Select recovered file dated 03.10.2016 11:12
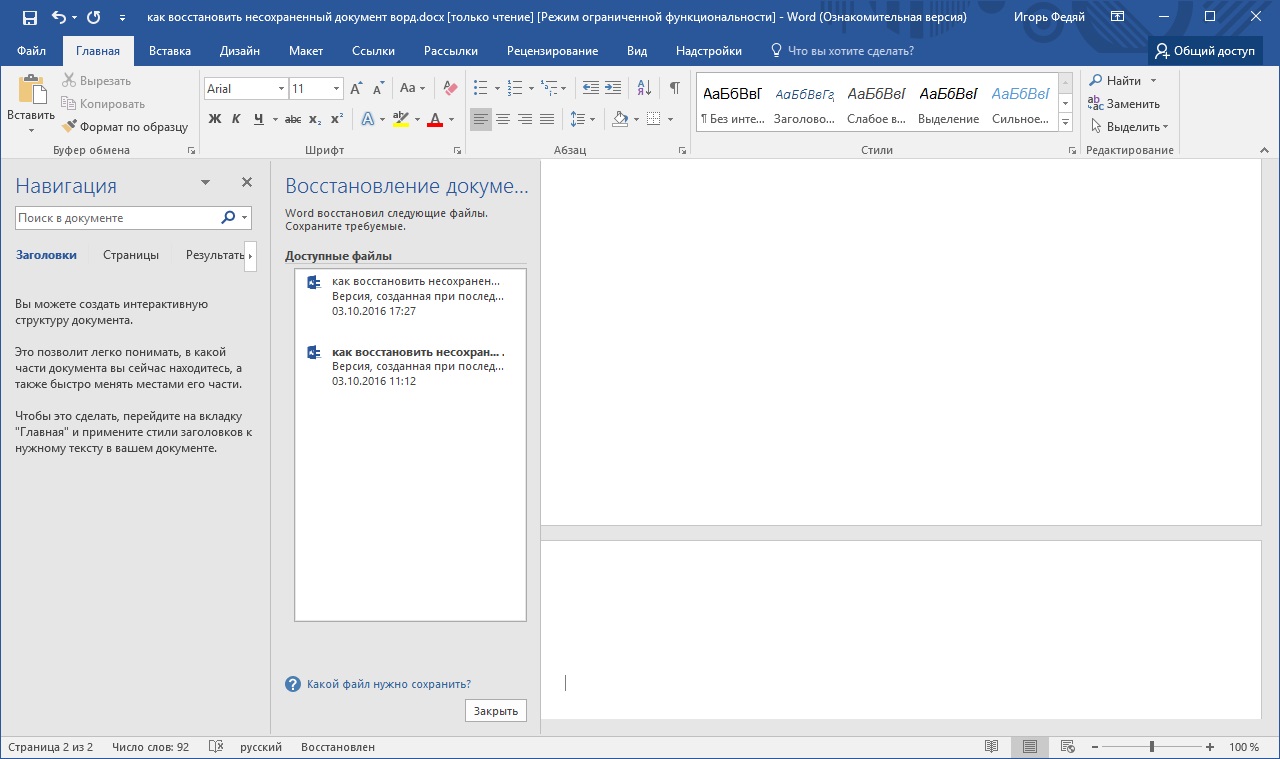The height and width of the screenshot is (759, 1280). (x=410, y=366)
